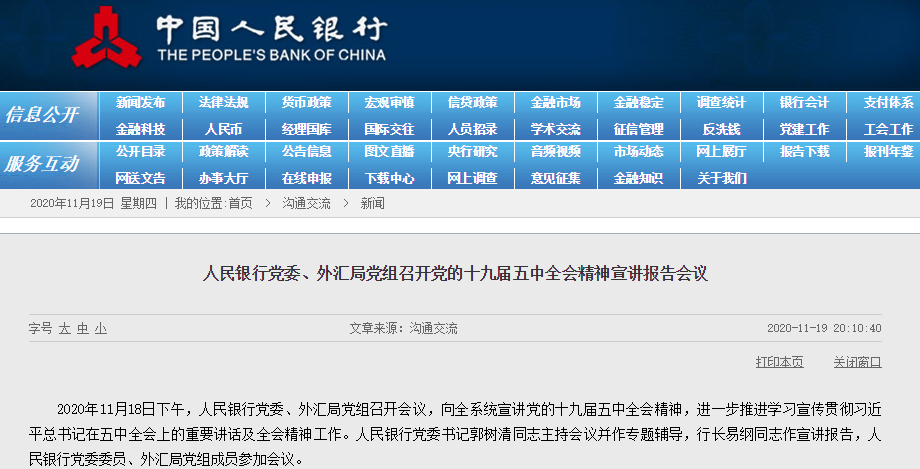
Task: Navigate to 国际交往
Action: (x=390, y=129)
